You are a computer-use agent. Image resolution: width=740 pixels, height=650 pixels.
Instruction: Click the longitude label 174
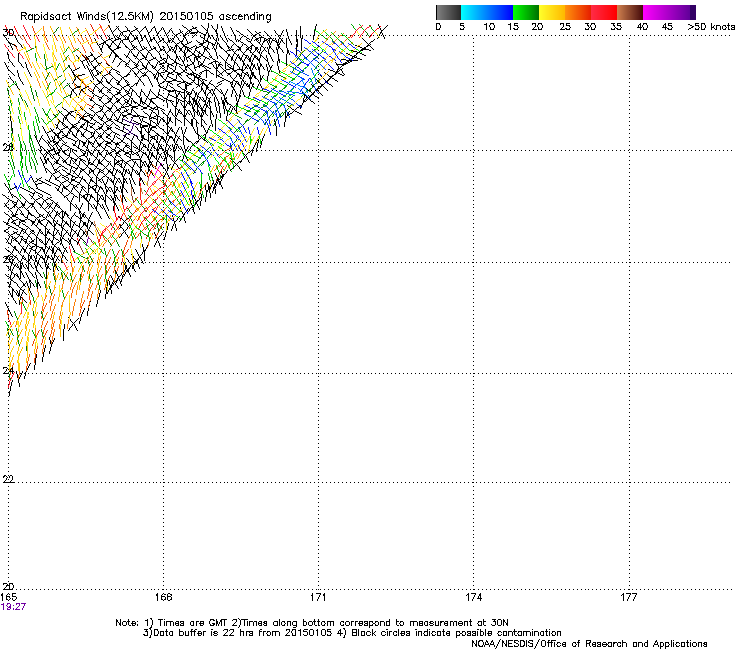point(473,597)
